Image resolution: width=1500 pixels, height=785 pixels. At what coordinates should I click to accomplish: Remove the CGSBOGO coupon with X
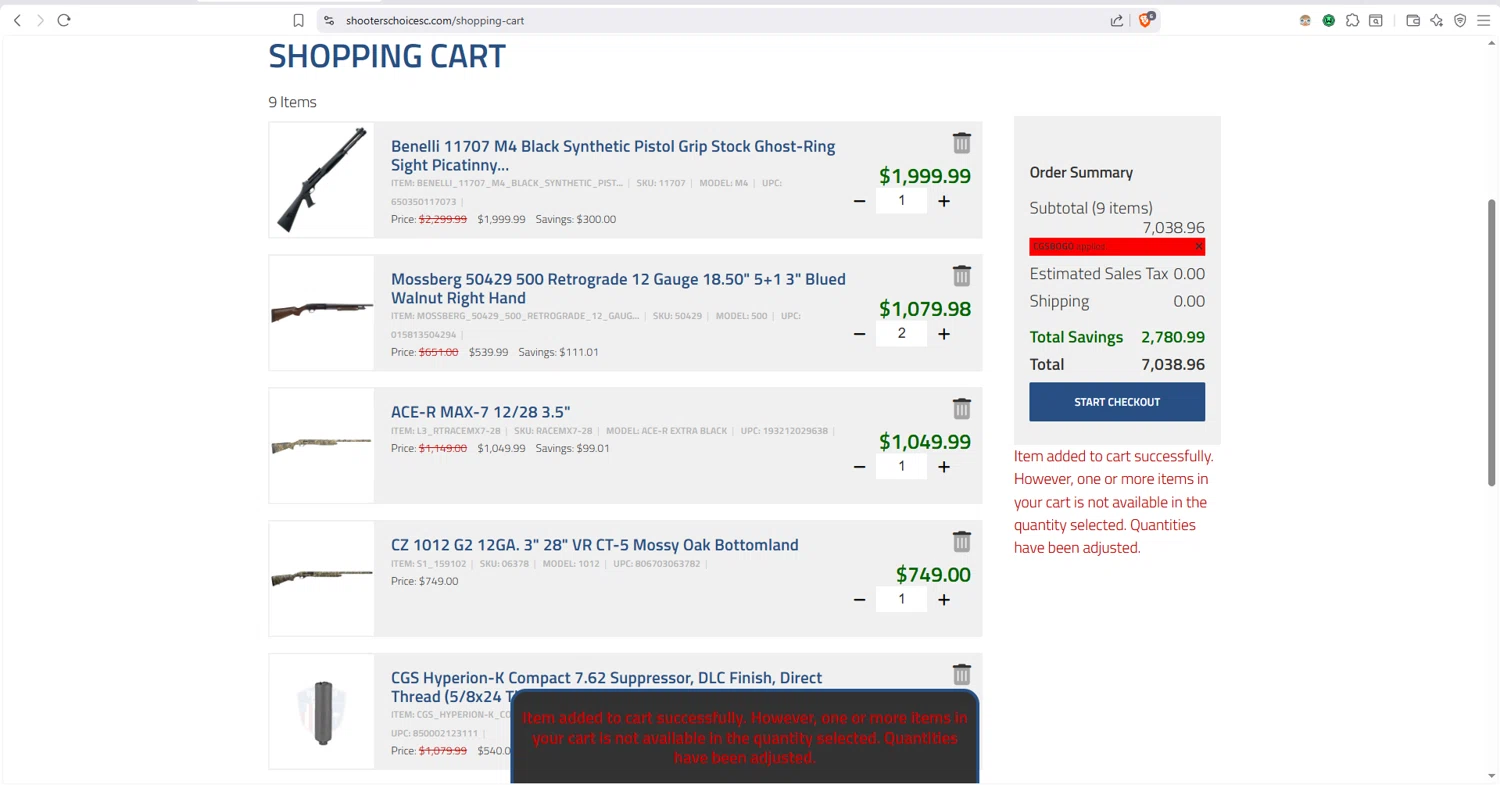point(1198,247)
